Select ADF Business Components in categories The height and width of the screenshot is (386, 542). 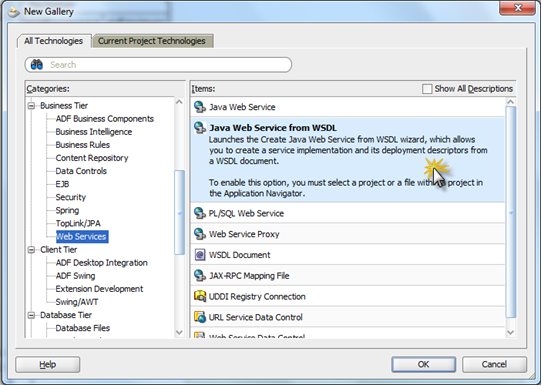point(104,119)
